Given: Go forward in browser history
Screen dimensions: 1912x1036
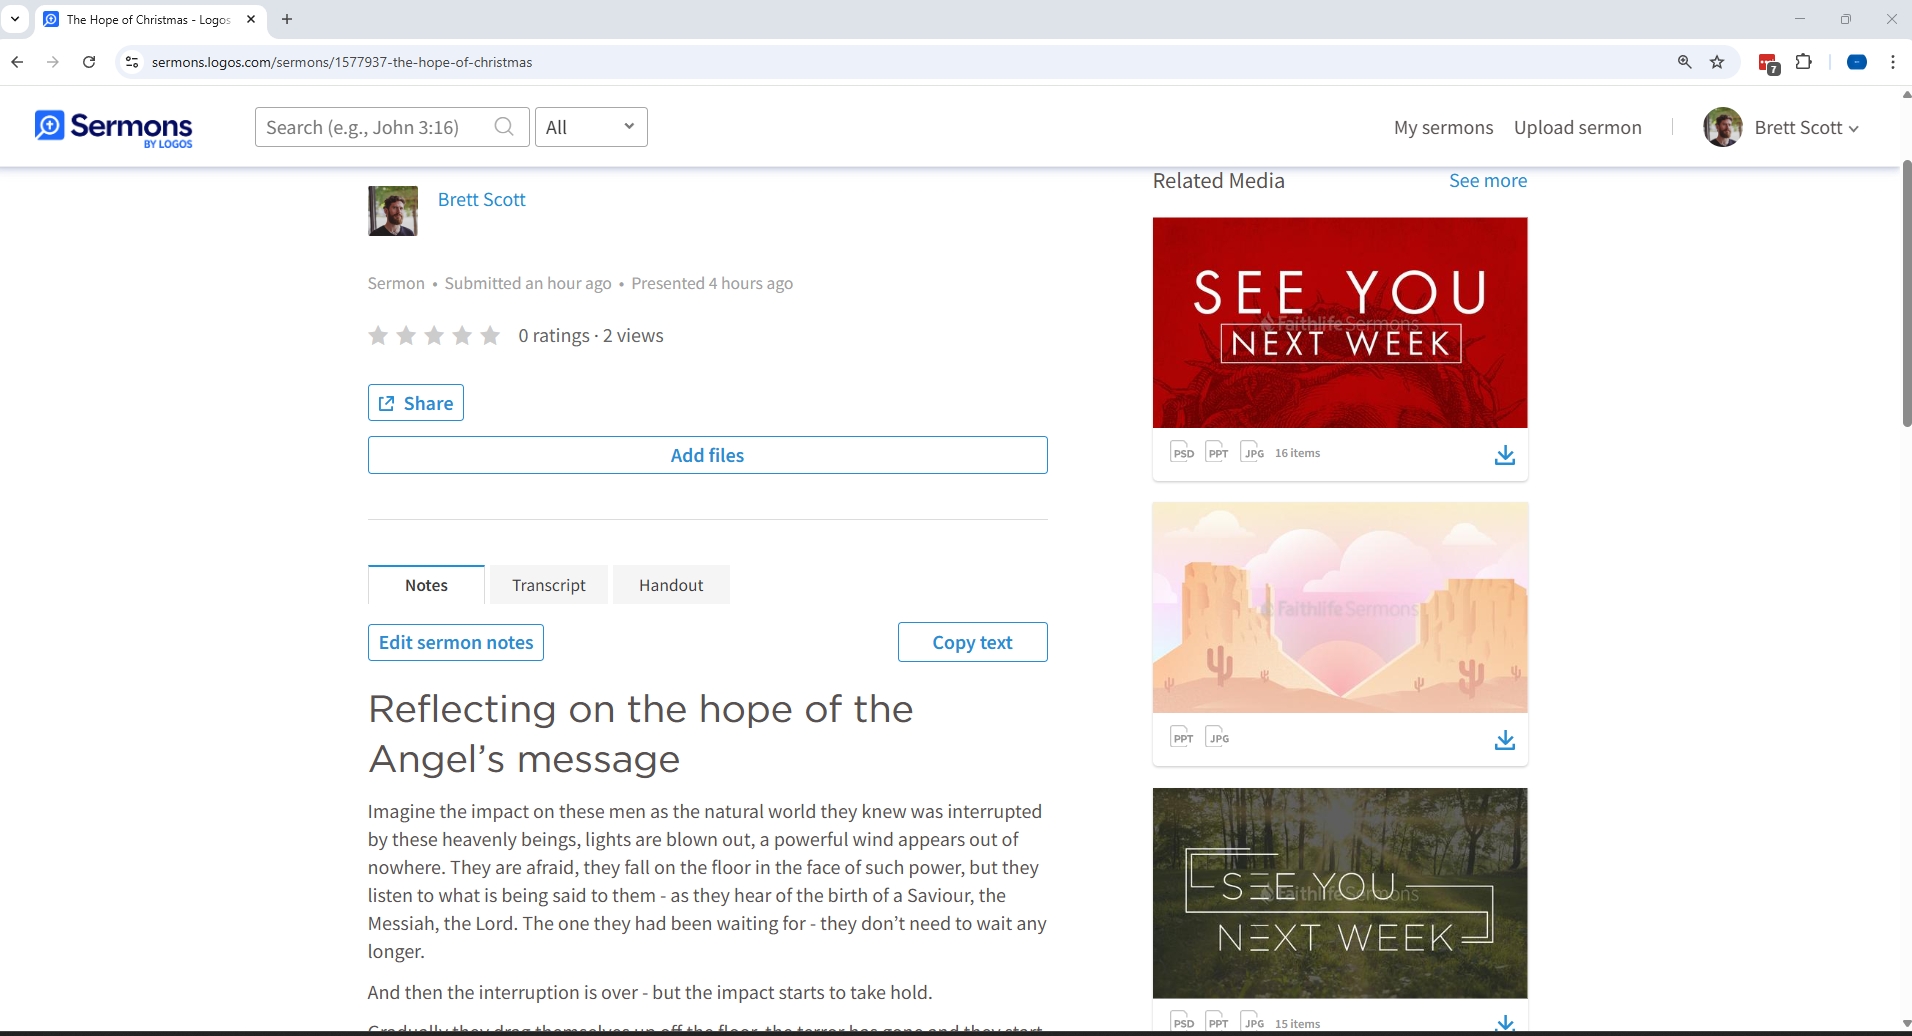Looking at the screenshot, I should 53,62.
